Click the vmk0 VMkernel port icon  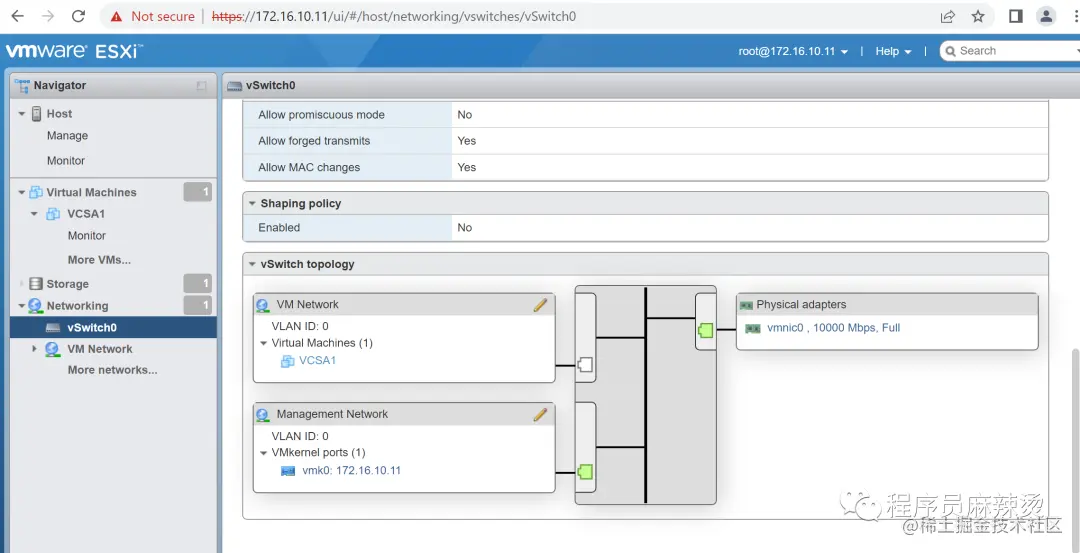tap(288, 471)
